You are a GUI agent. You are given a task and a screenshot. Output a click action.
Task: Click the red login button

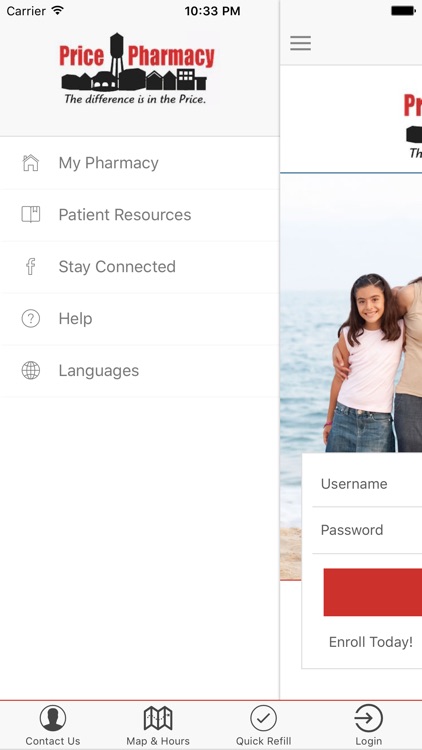373,592
